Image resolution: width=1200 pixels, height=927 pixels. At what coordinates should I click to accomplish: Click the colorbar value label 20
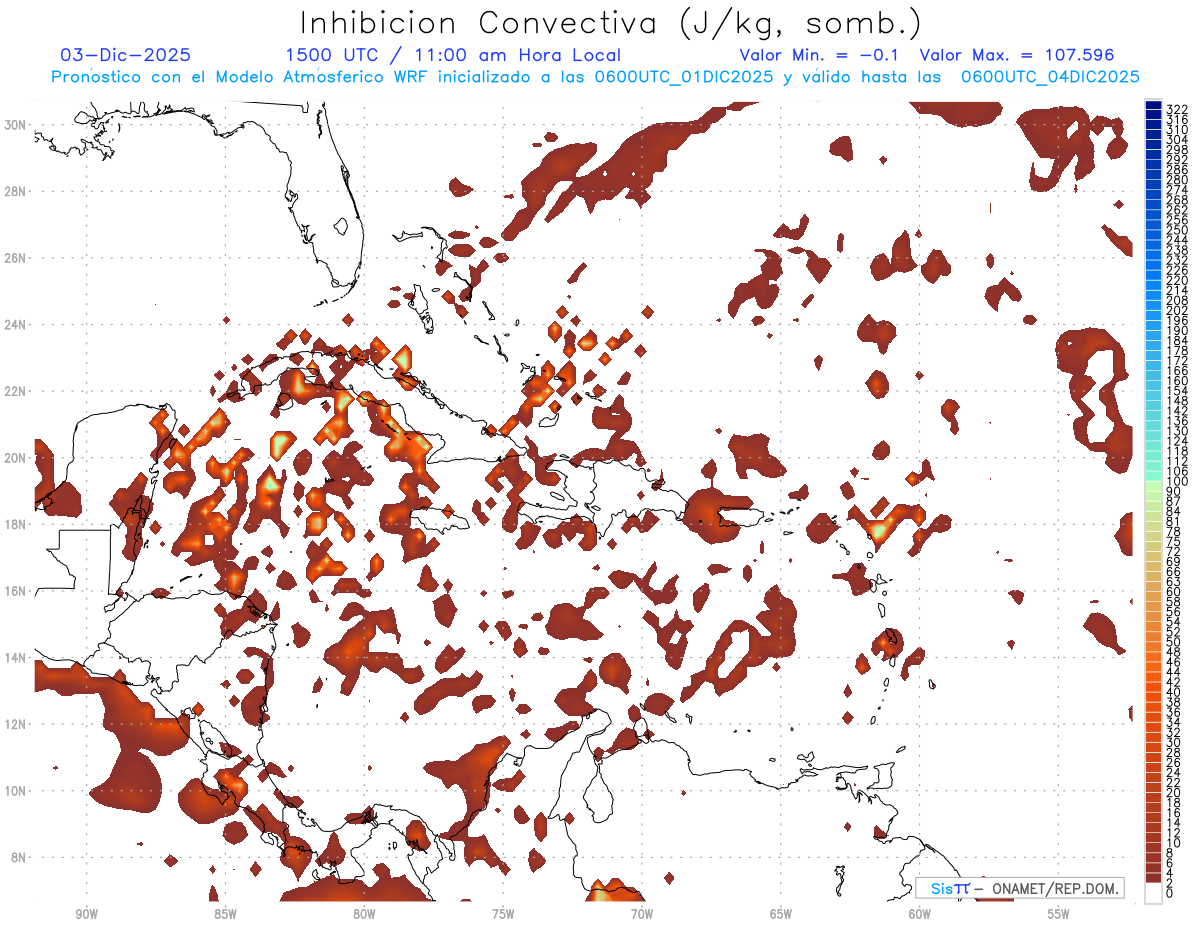coord(1173,793)
